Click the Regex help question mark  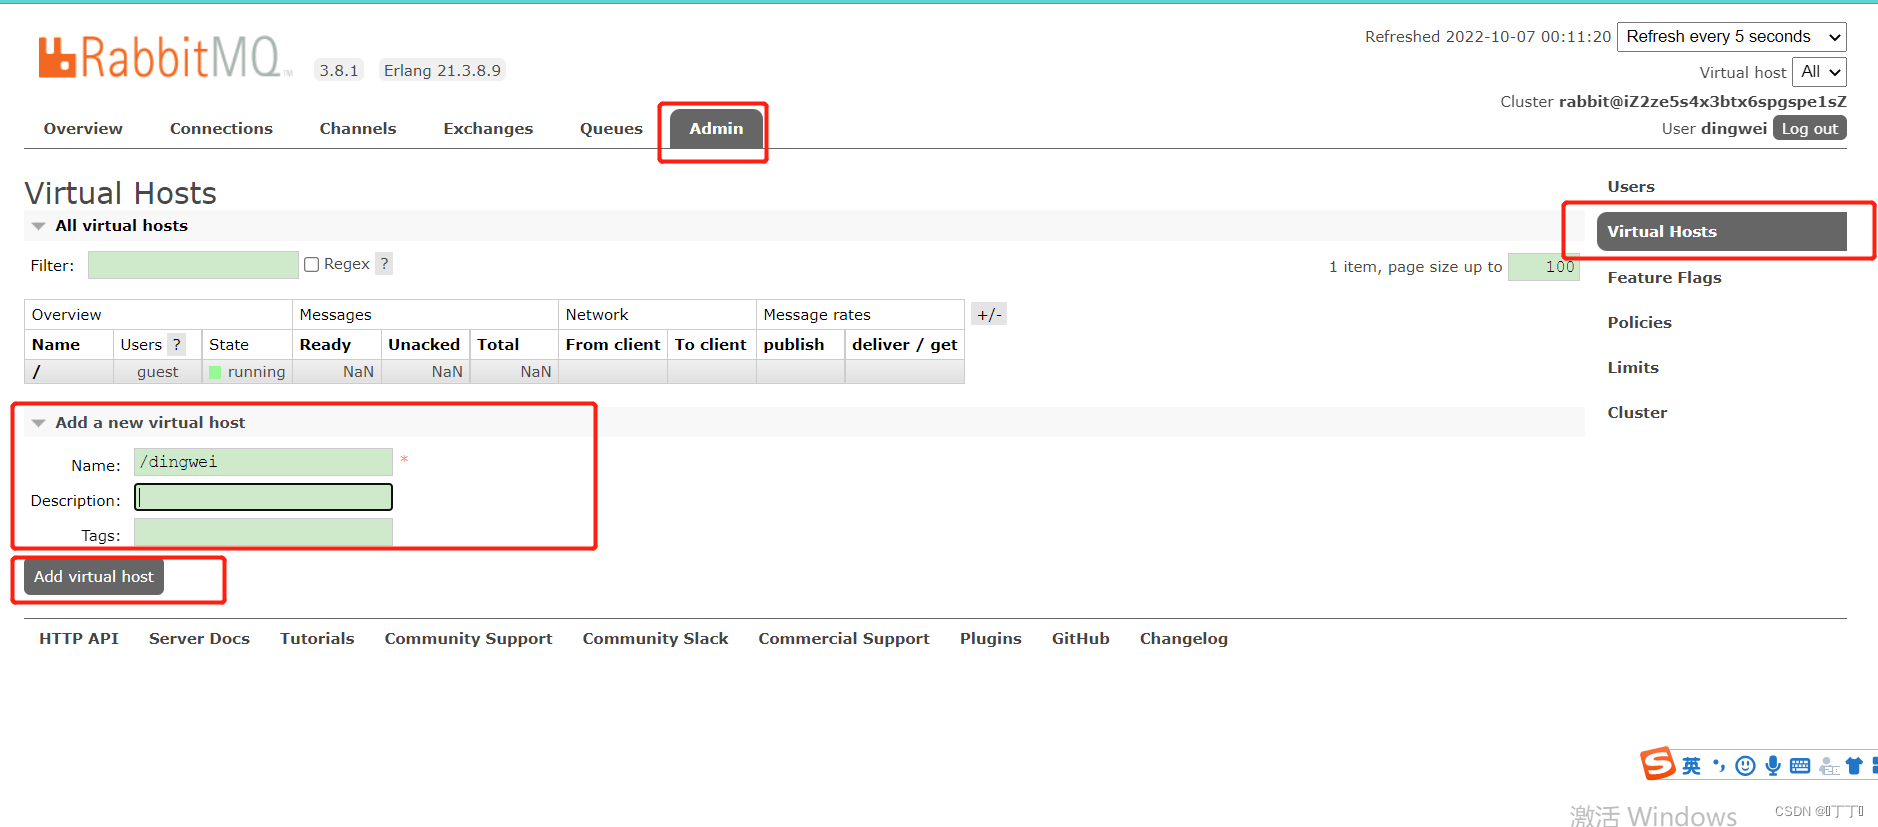point(384,264)
